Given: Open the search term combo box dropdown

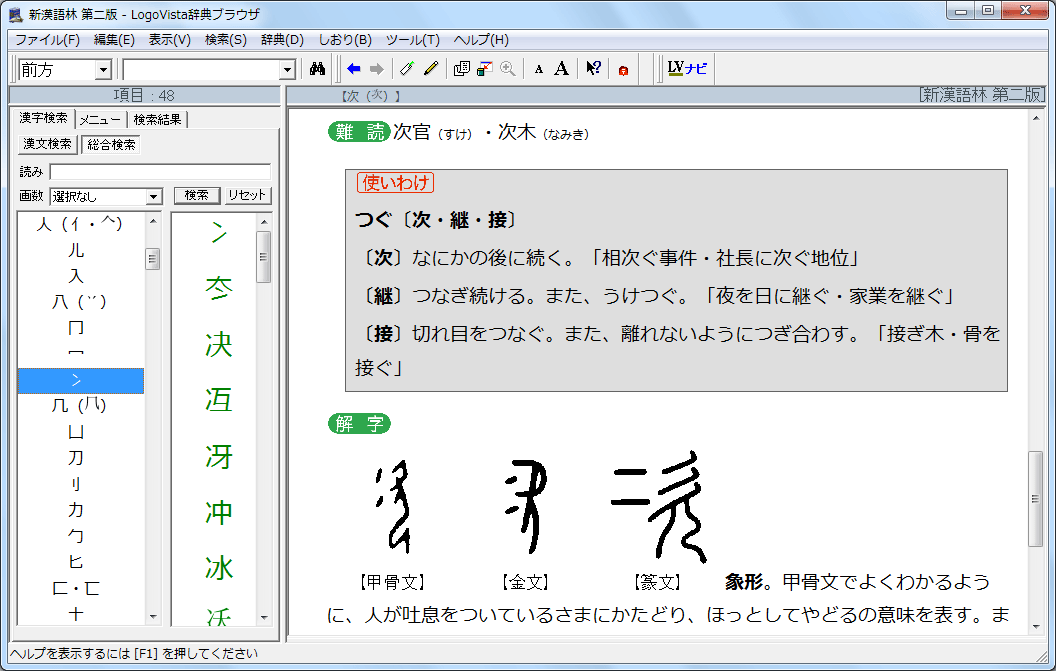Looking at the screenshot, I should [x=288, y=70].
